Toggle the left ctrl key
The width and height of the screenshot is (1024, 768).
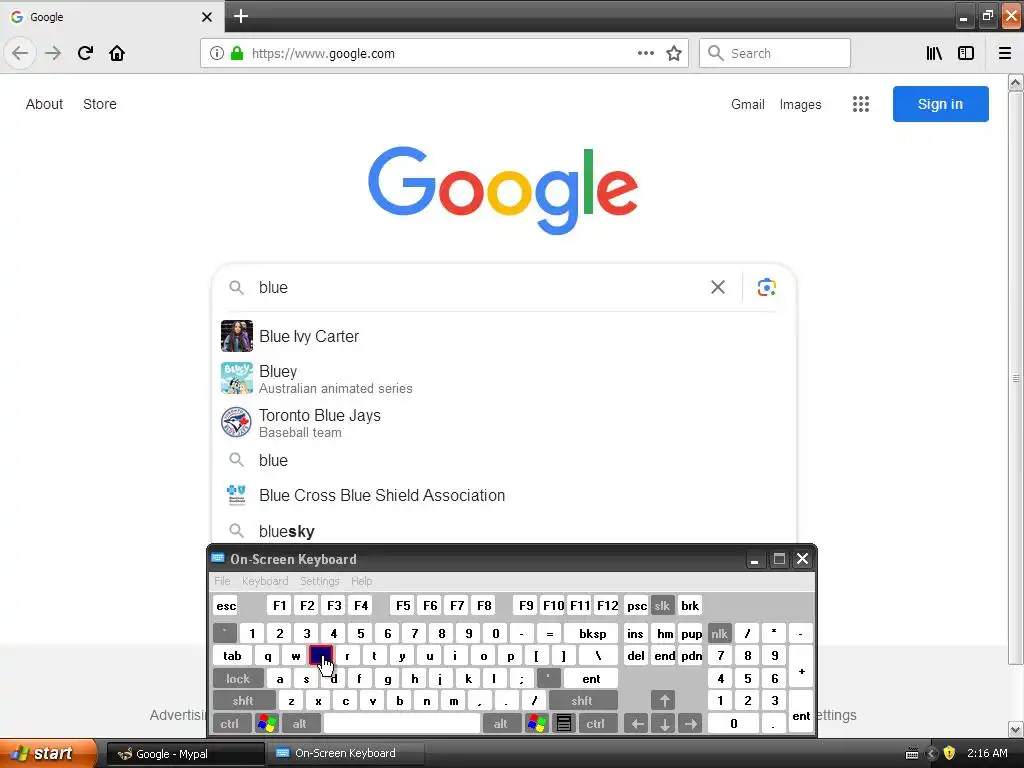[229, 724]
